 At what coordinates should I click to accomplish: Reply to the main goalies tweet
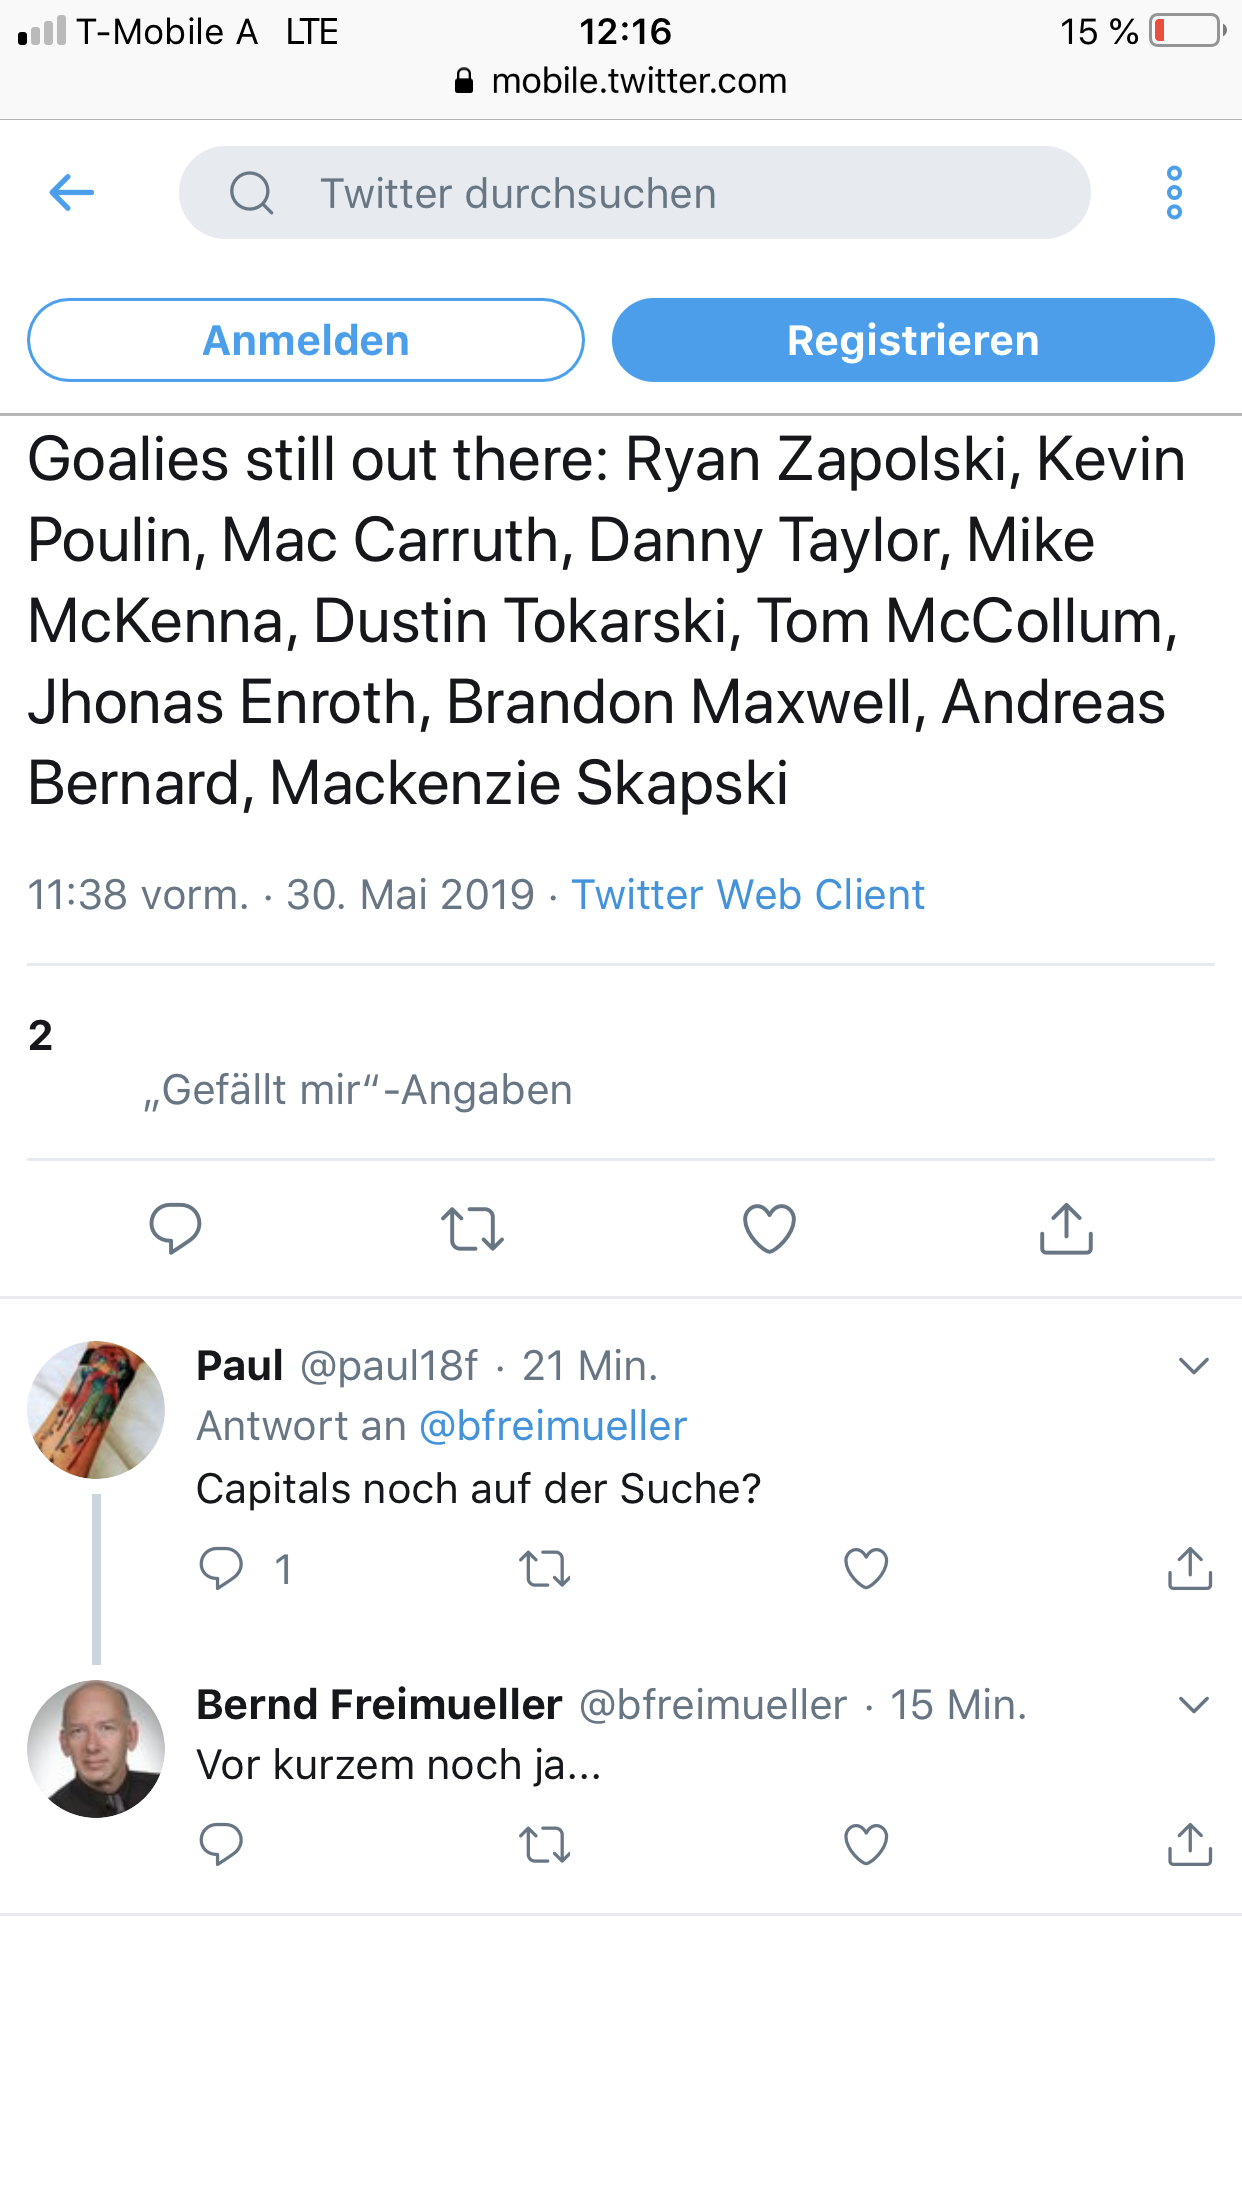pos(175,1228)
